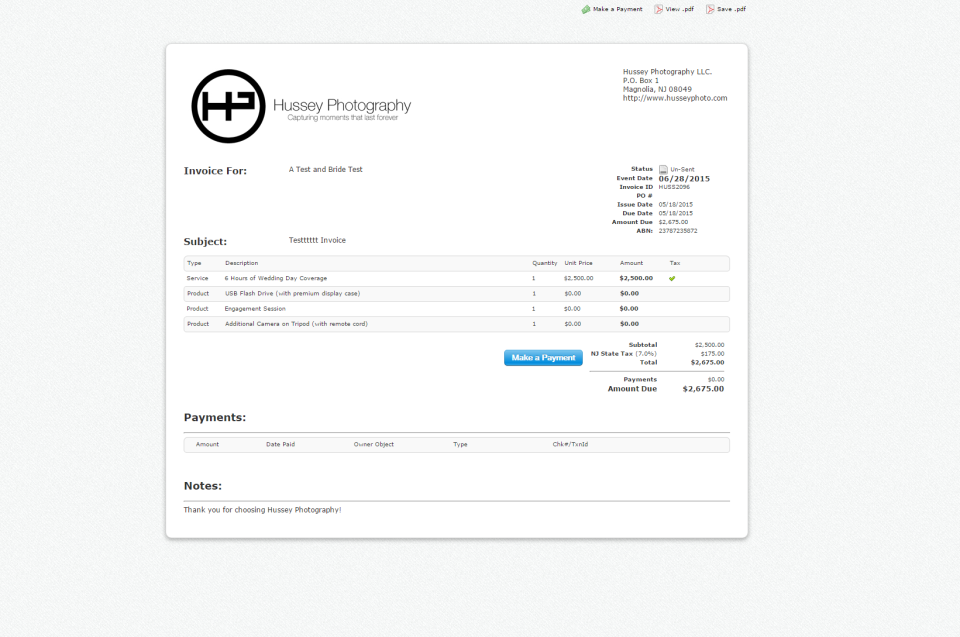This screenshot has width=960, height=637.
Task: Click the Magnolia, NJ 08049 address line
Action: pos(658,89)
